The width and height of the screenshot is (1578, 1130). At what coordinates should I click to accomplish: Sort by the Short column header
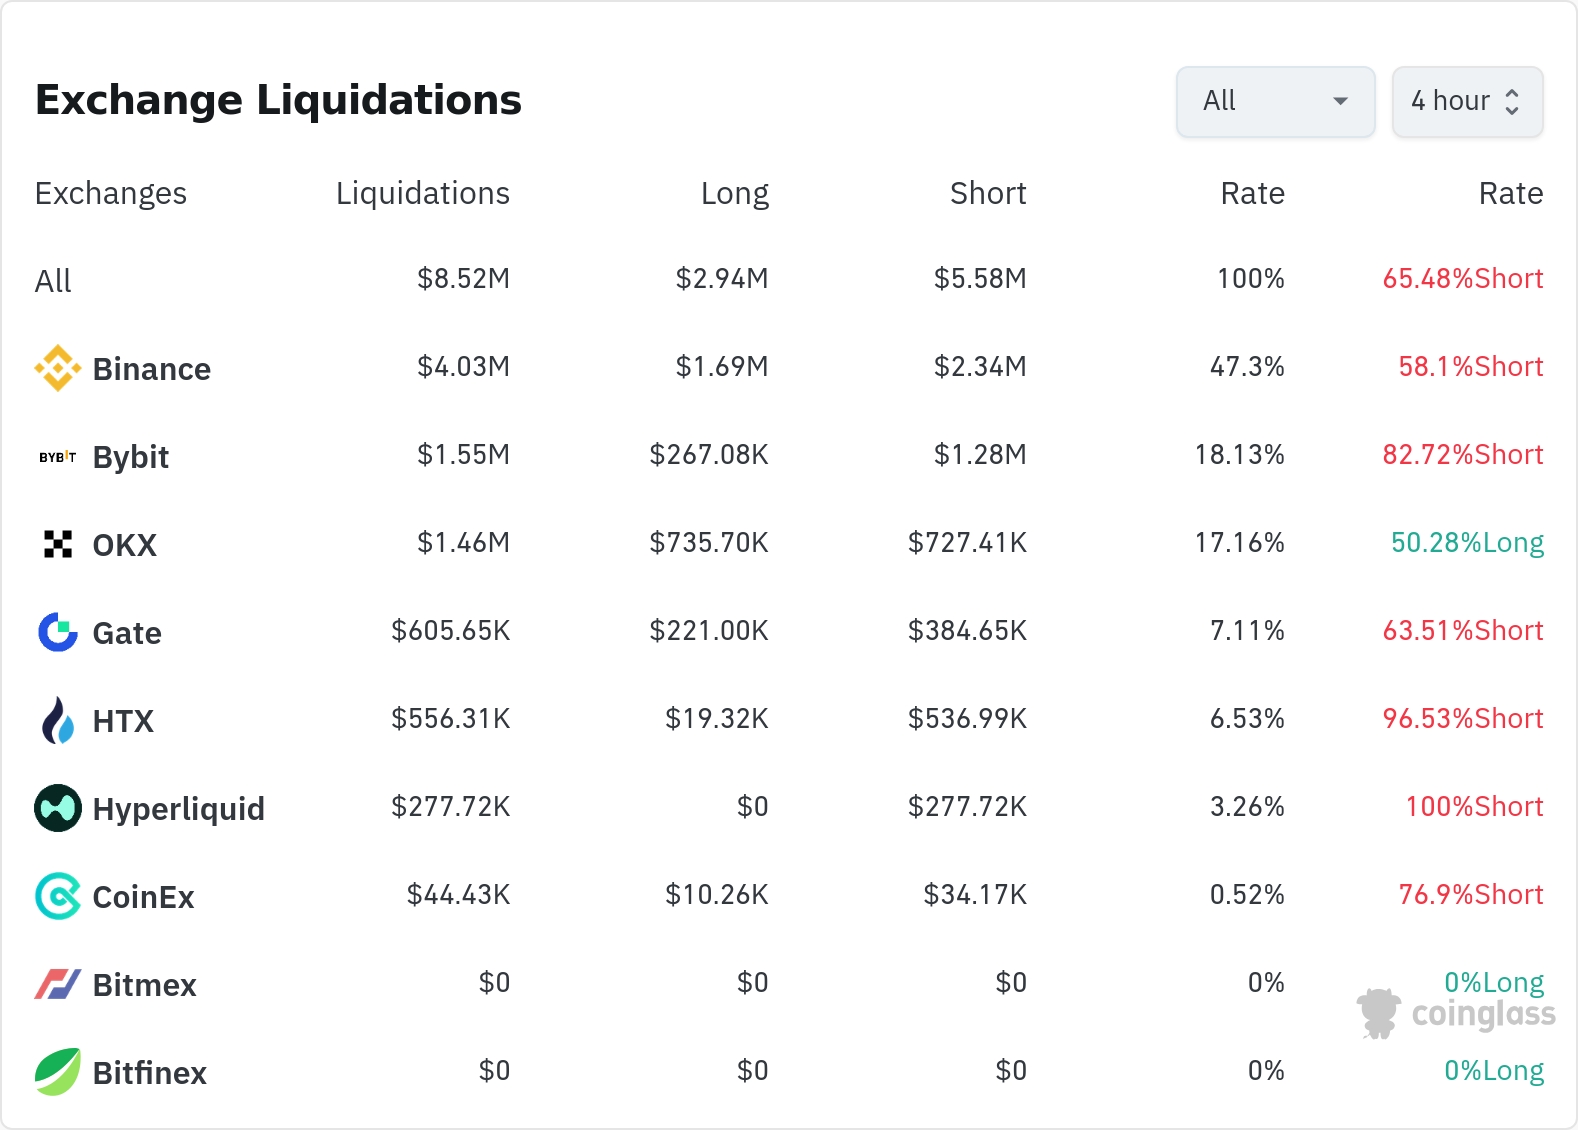click(x=987, y=193)
